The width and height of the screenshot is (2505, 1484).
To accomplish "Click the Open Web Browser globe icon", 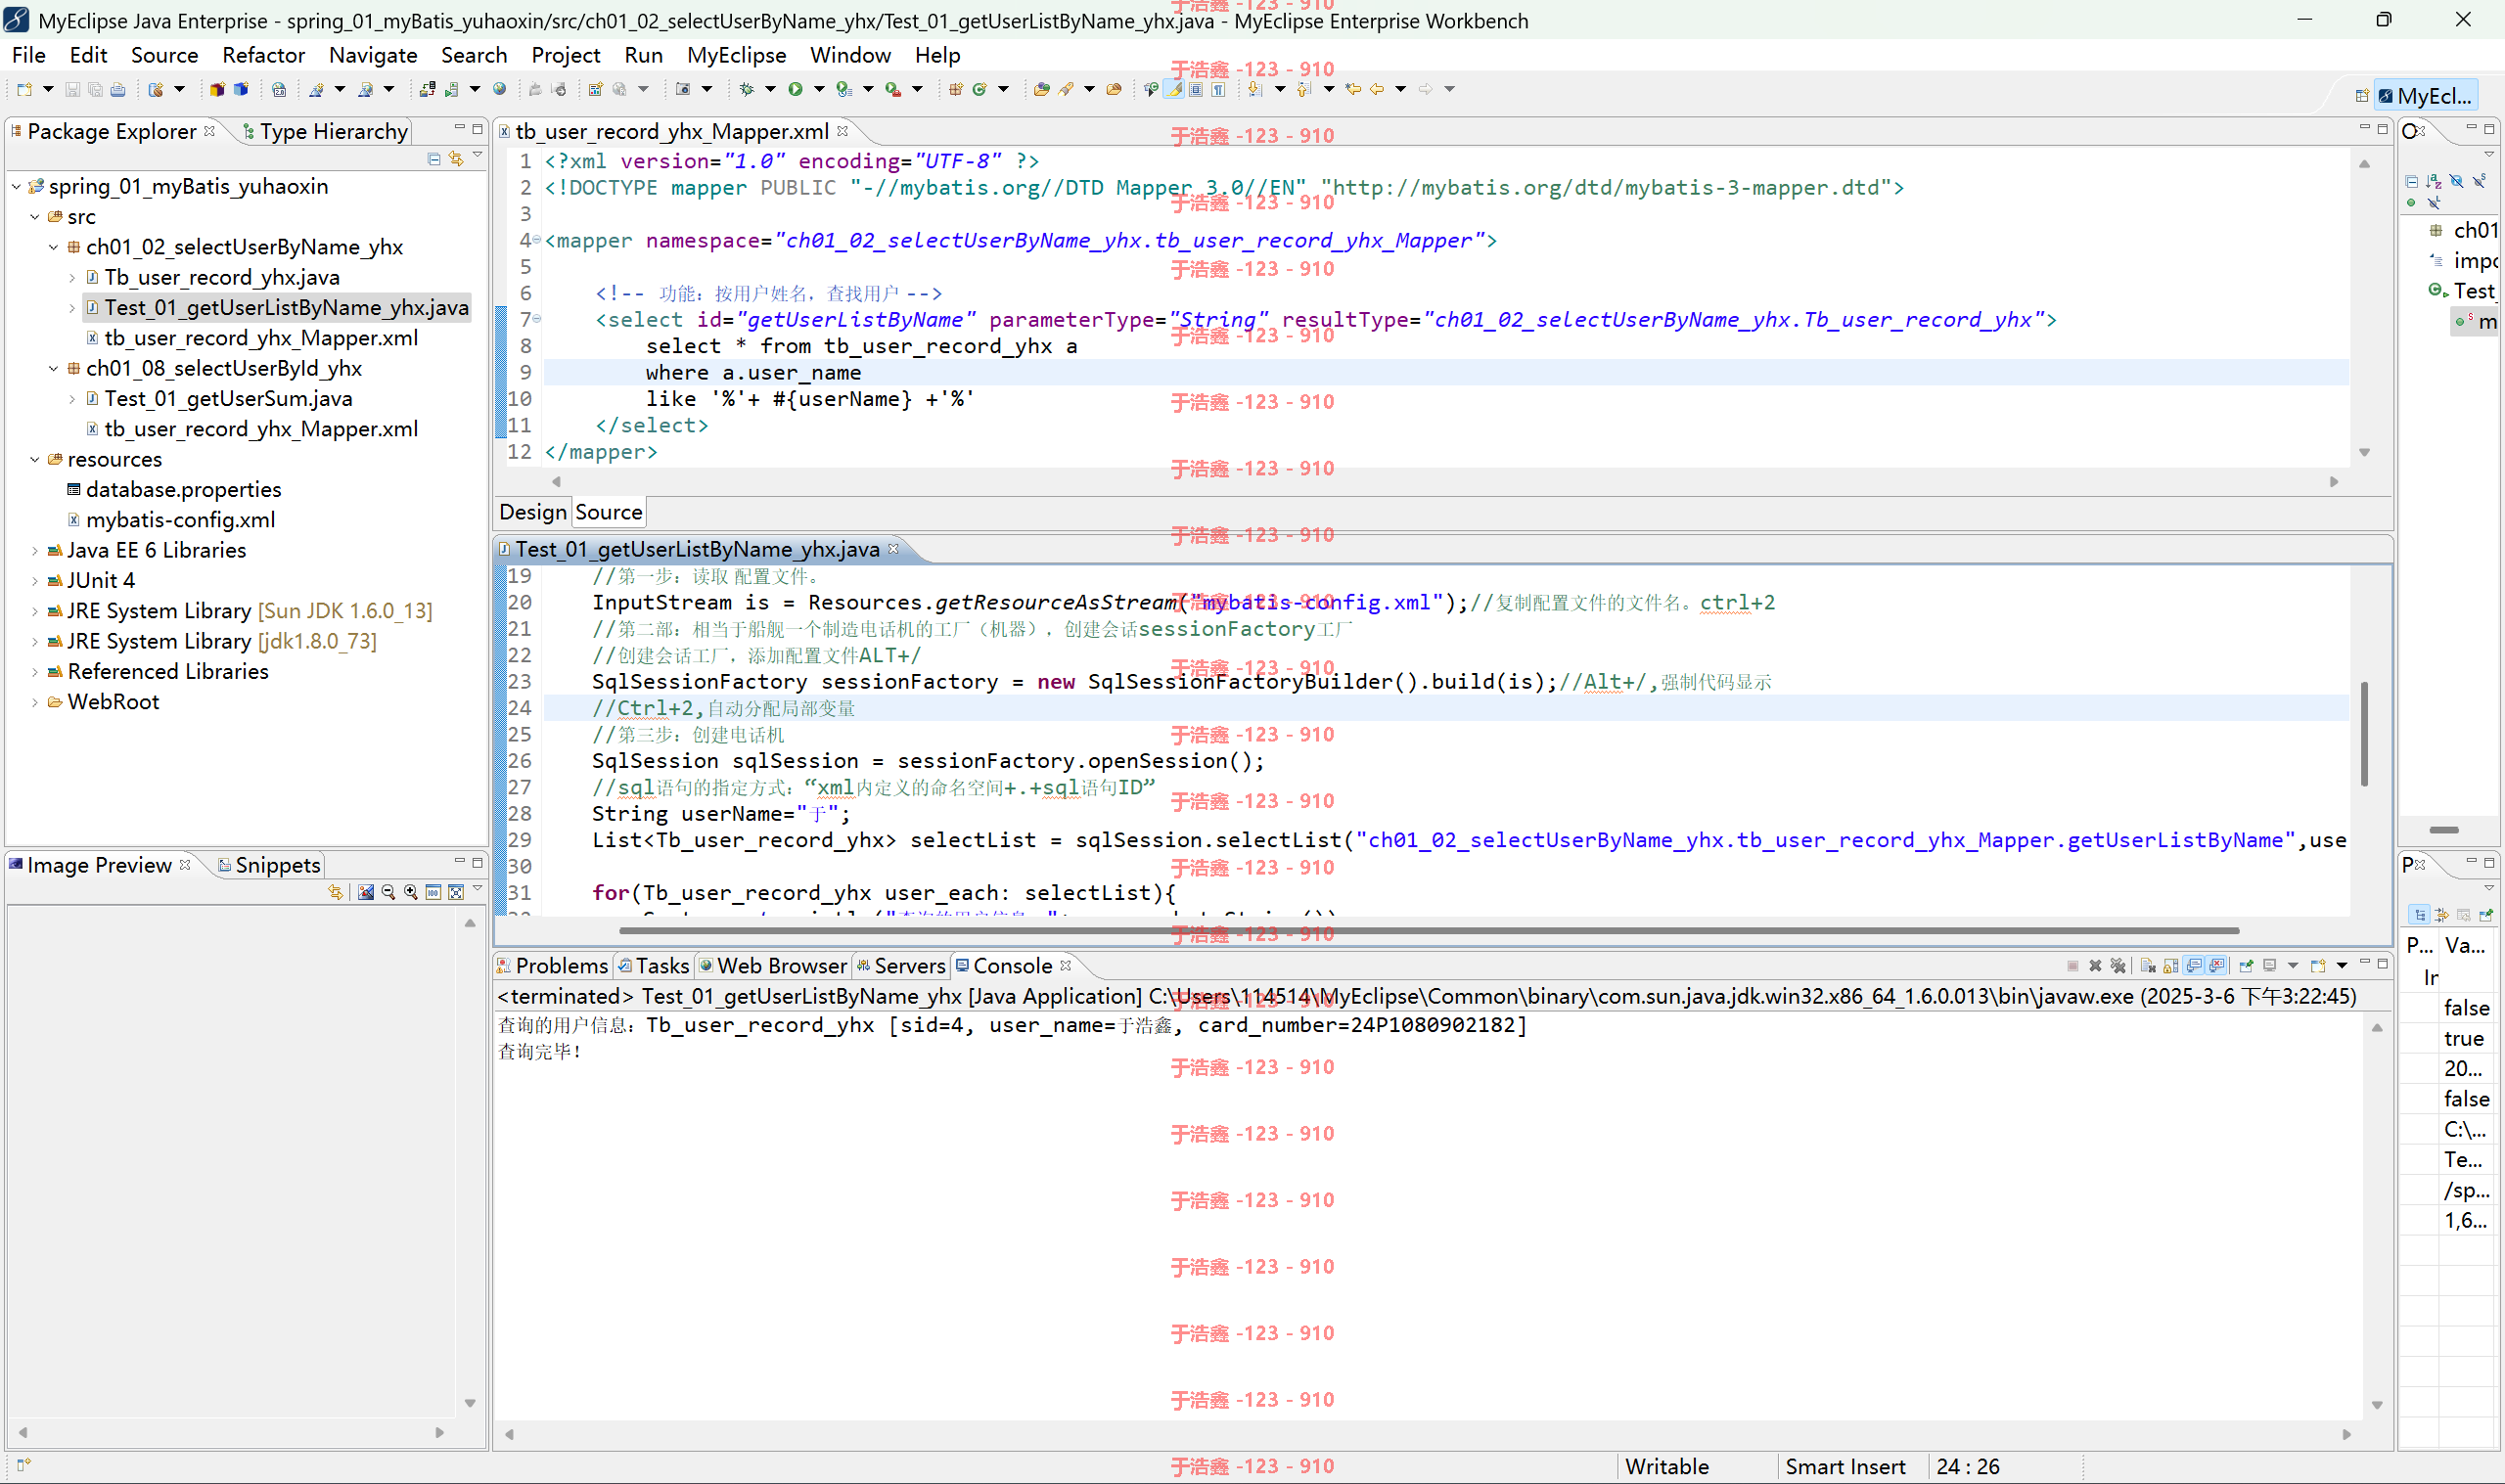I will click(500, 89).
